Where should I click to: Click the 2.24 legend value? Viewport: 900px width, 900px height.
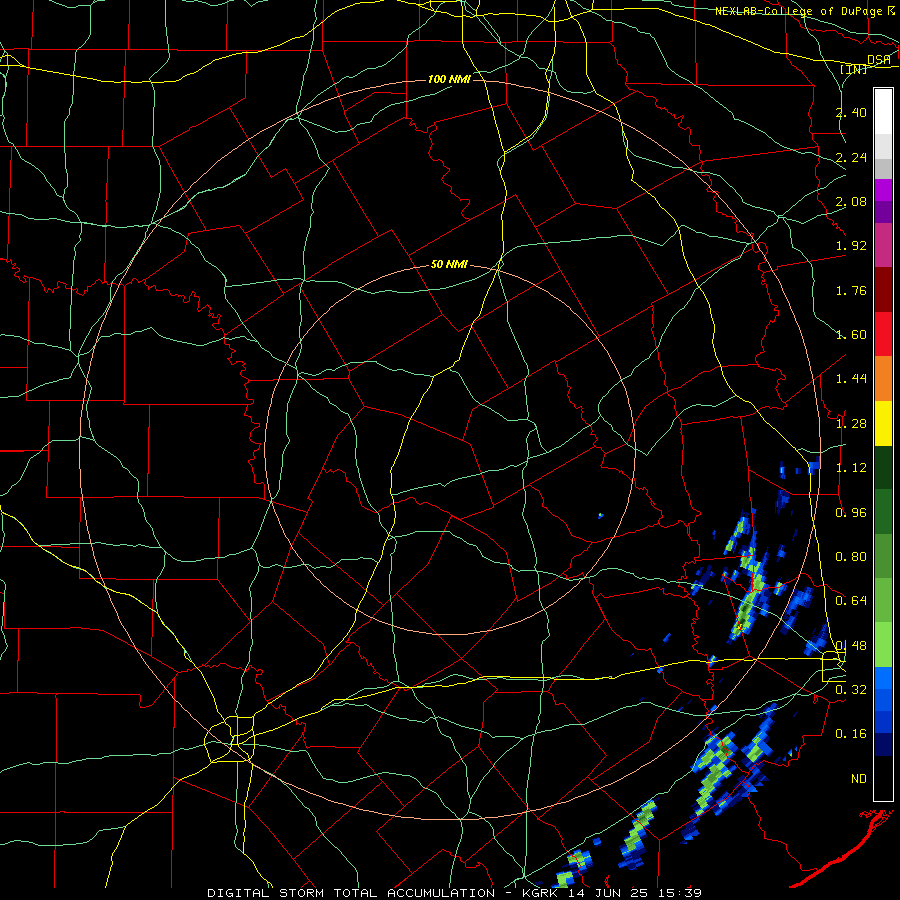click(851, 157)
